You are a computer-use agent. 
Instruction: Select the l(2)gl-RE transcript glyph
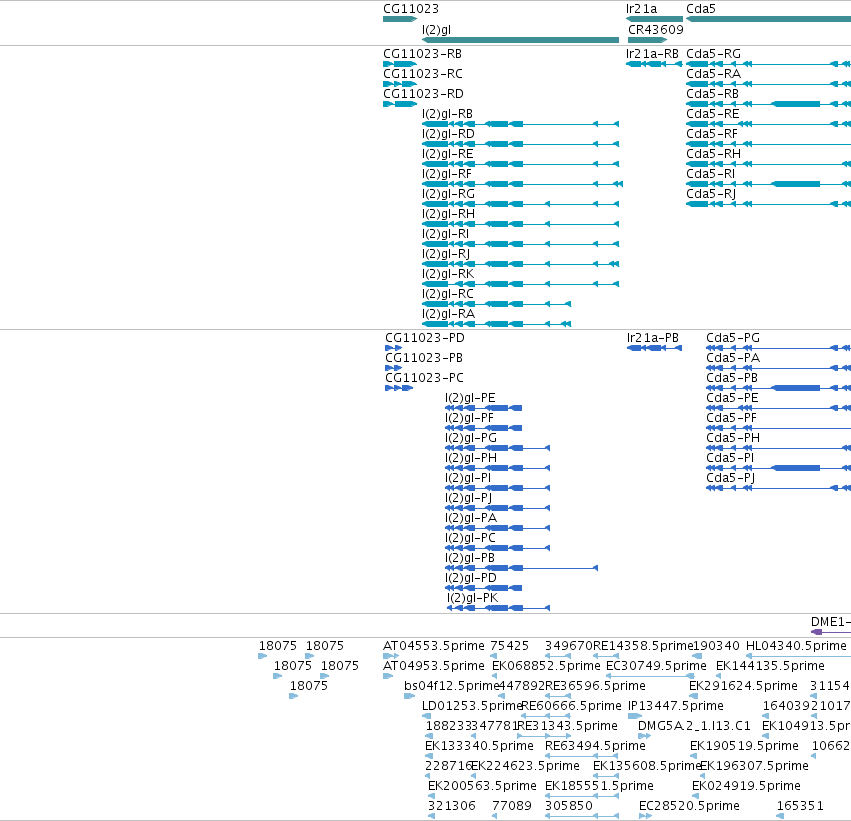tap(520, 164)
